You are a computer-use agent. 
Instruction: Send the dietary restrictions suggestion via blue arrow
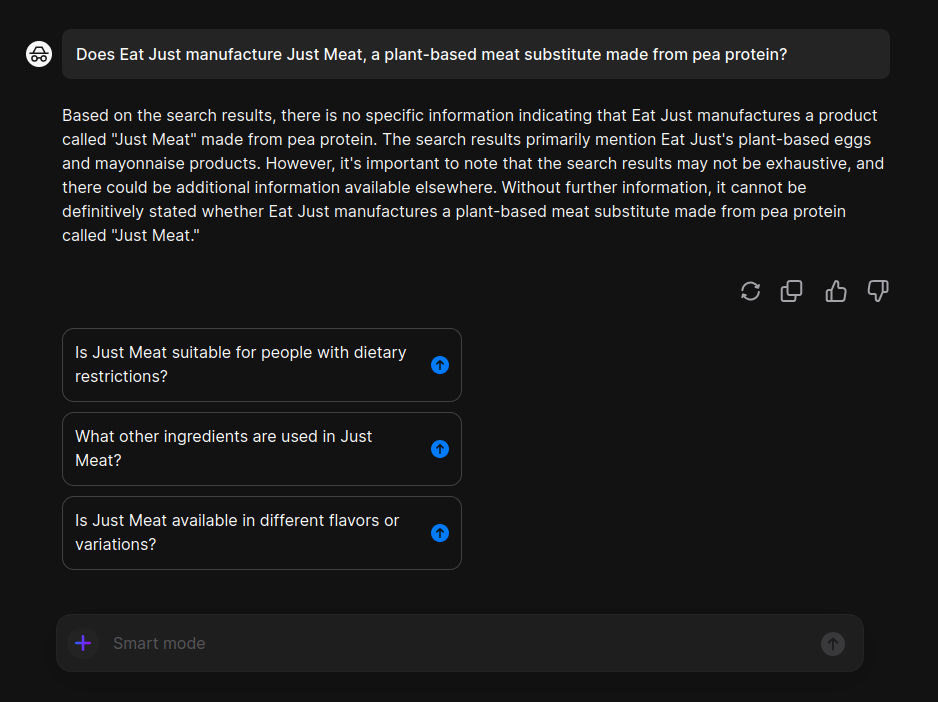(x=440, y=365)
